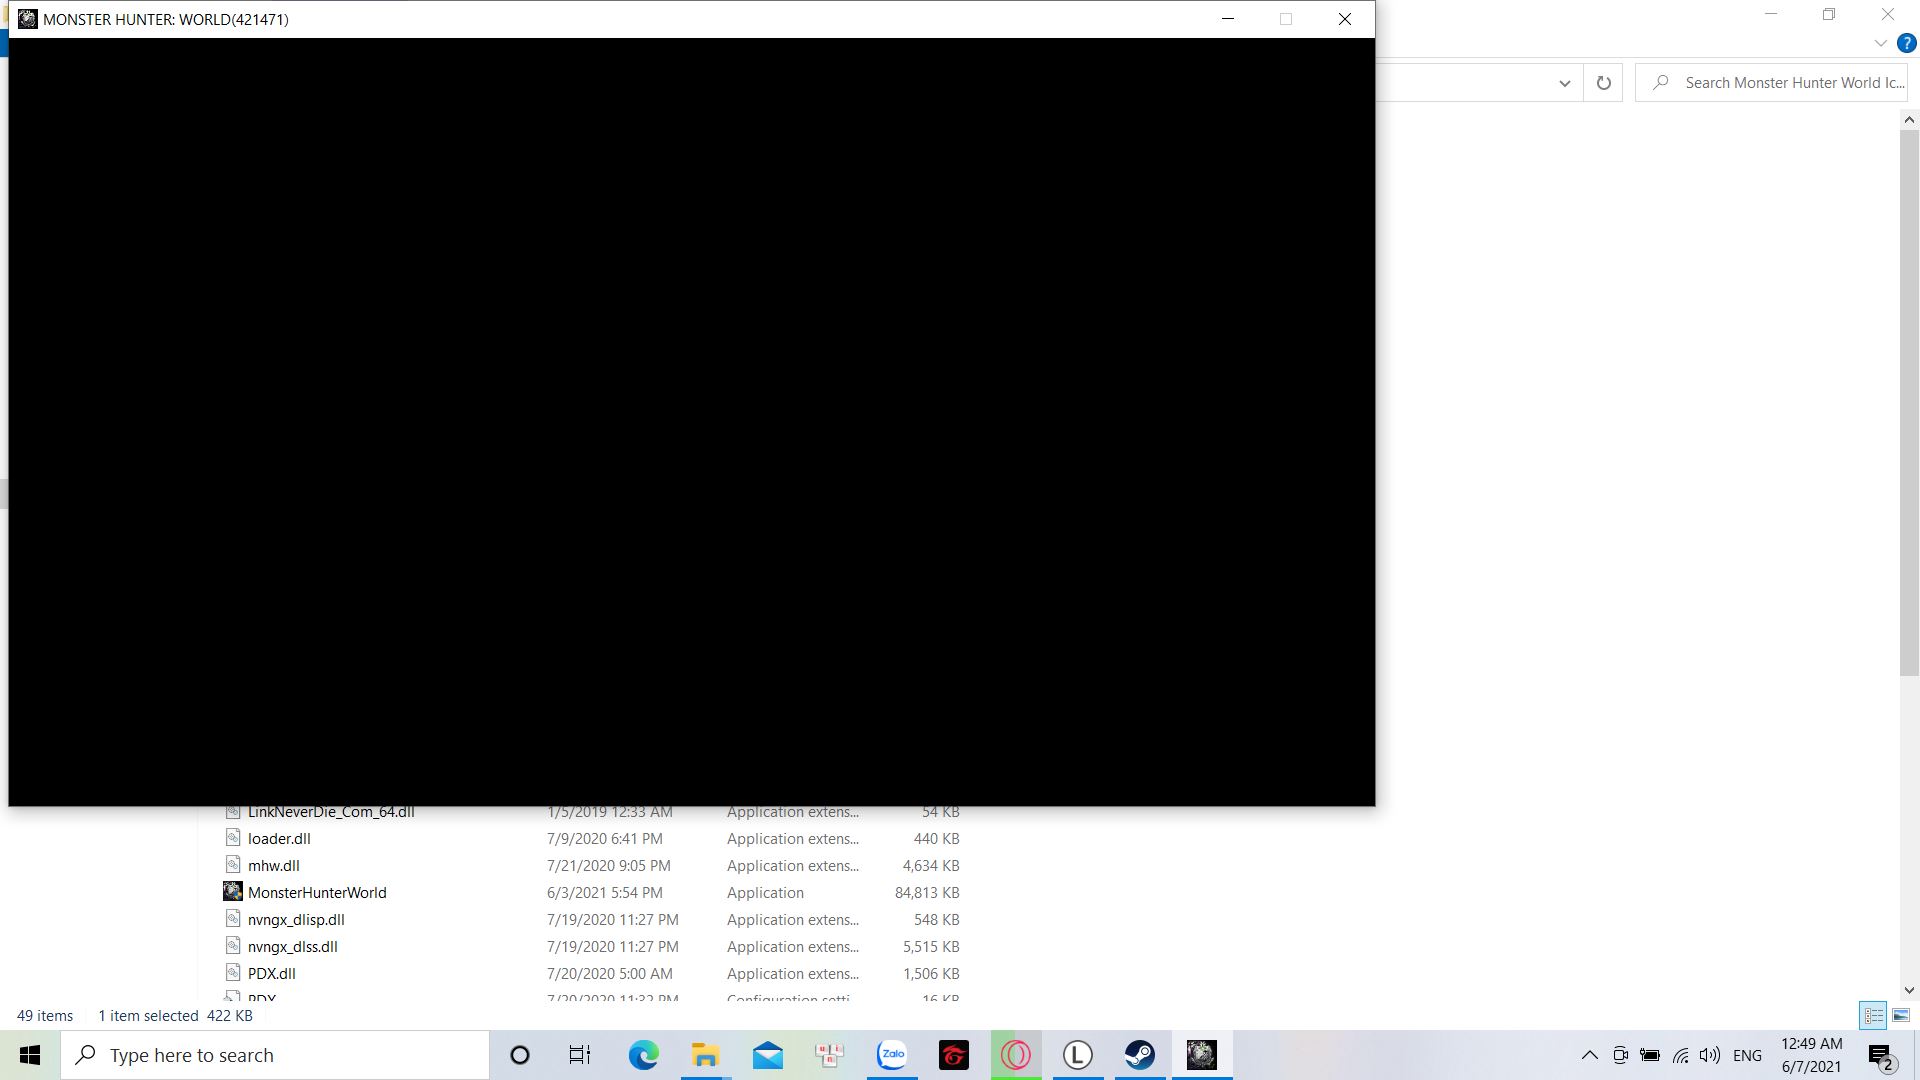Select the loader.dll file
The height and width of the screenshot is (1080, 1920).
[x=279, y=838]
